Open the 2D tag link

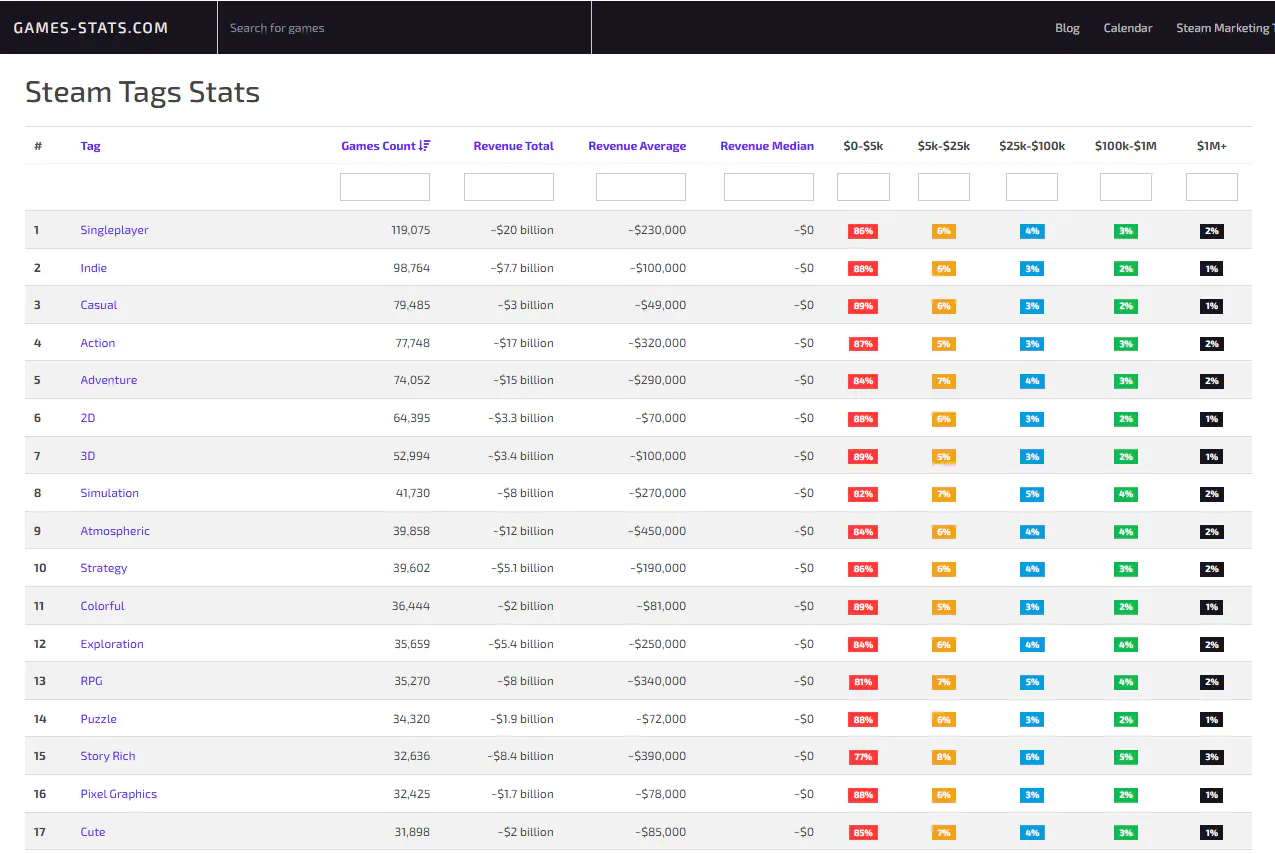click(x=88, y=418)
